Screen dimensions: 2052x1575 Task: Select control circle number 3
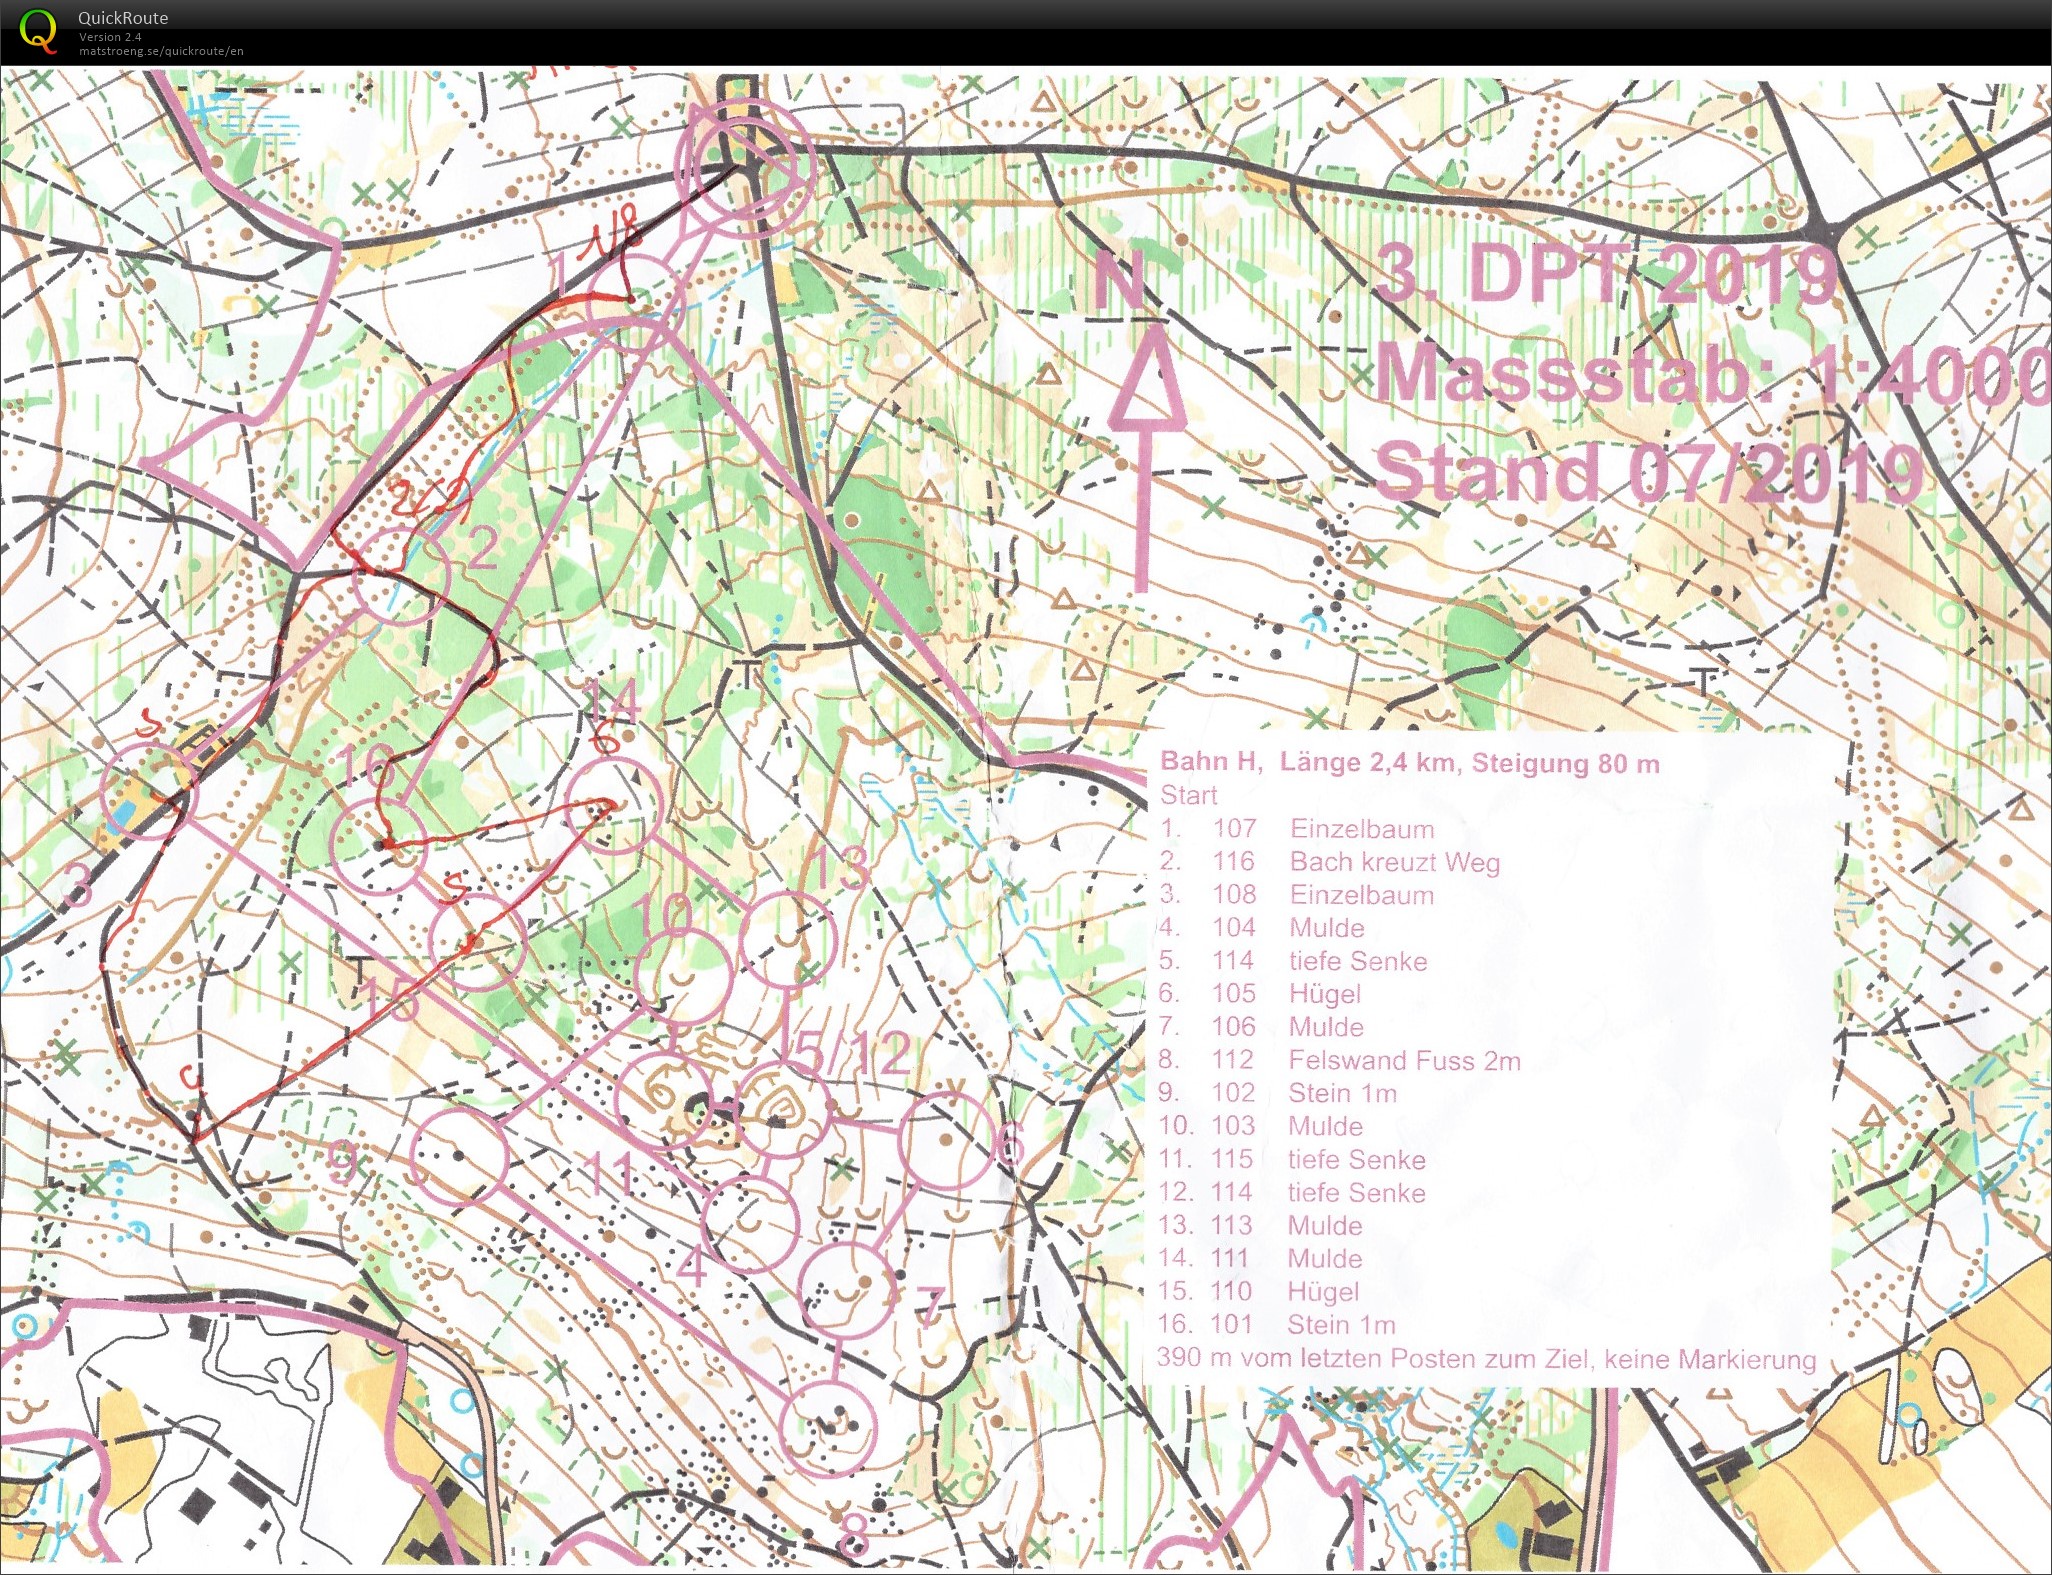pyautogui.click(x=149, y=792)
